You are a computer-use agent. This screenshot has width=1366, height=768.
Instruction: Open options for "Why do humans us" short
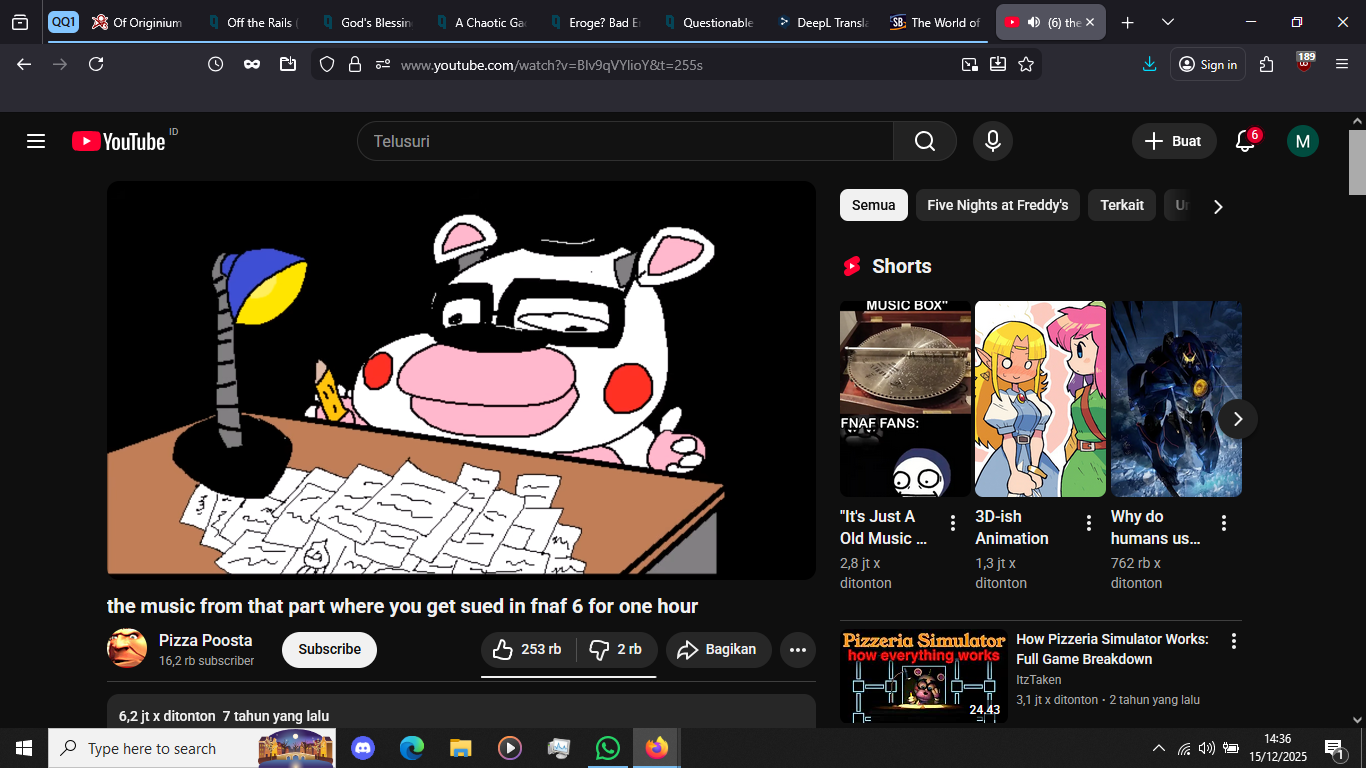[1224, 523]
